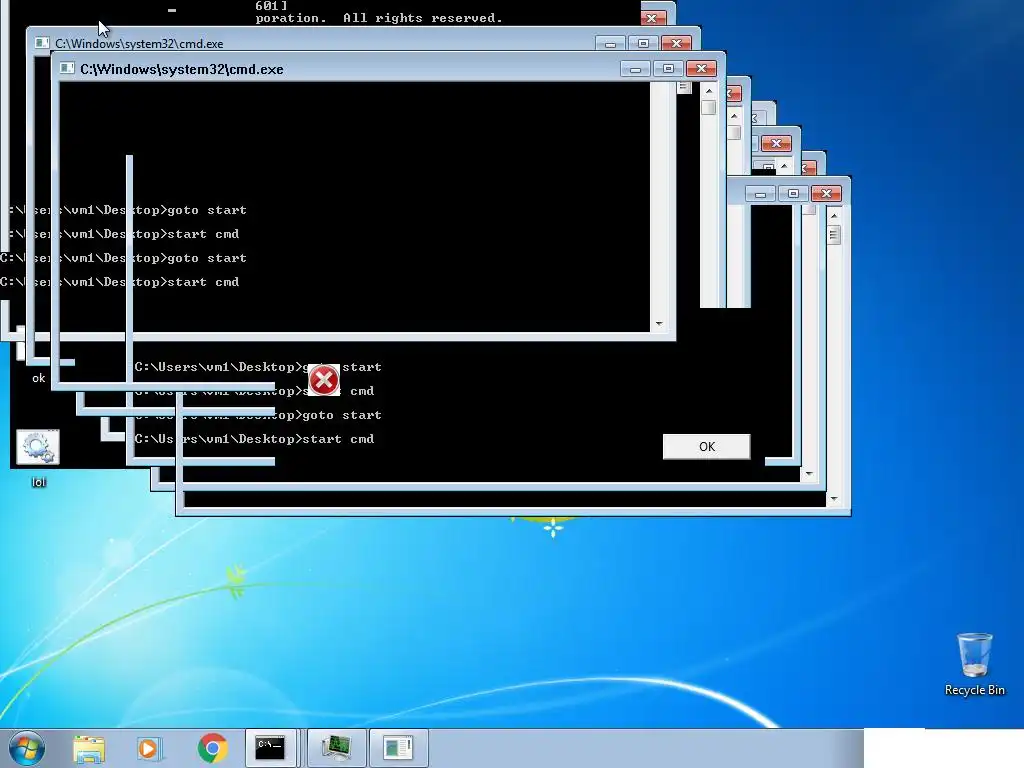Click the OK button in error dialog
1024x768 pixels.
pos(707,447)
